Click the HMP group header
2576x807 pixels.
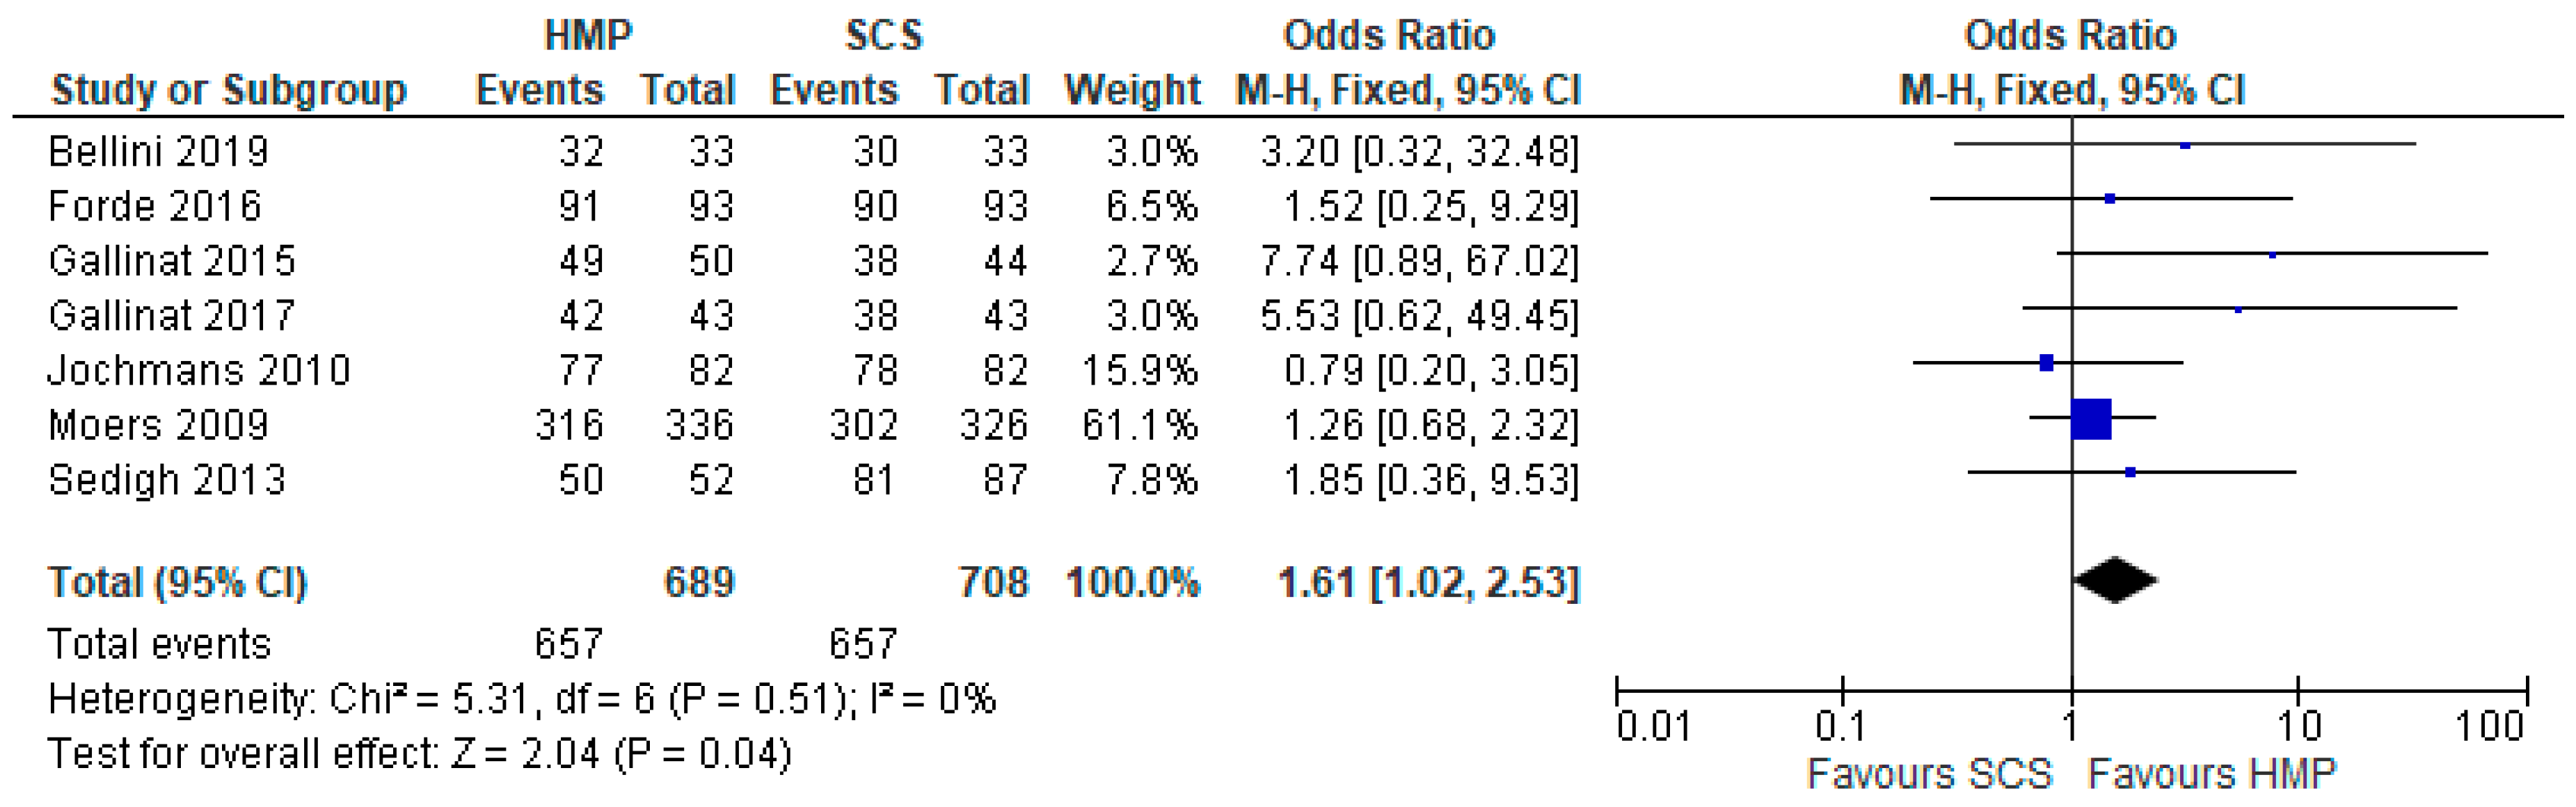[588, 36]
